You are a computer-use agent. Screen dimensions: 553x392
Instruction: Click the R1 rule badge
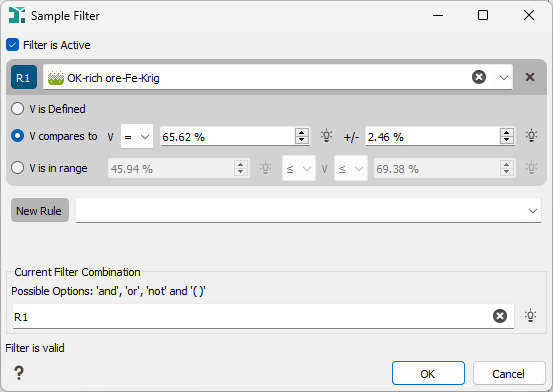click(x=24, y=77)
